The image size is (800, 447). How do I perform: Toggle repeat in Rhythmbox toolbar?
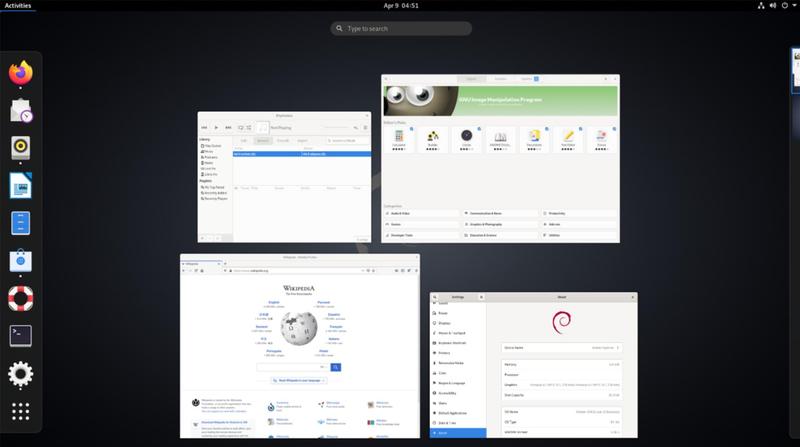pyautogui.click(x=241, y=128)
